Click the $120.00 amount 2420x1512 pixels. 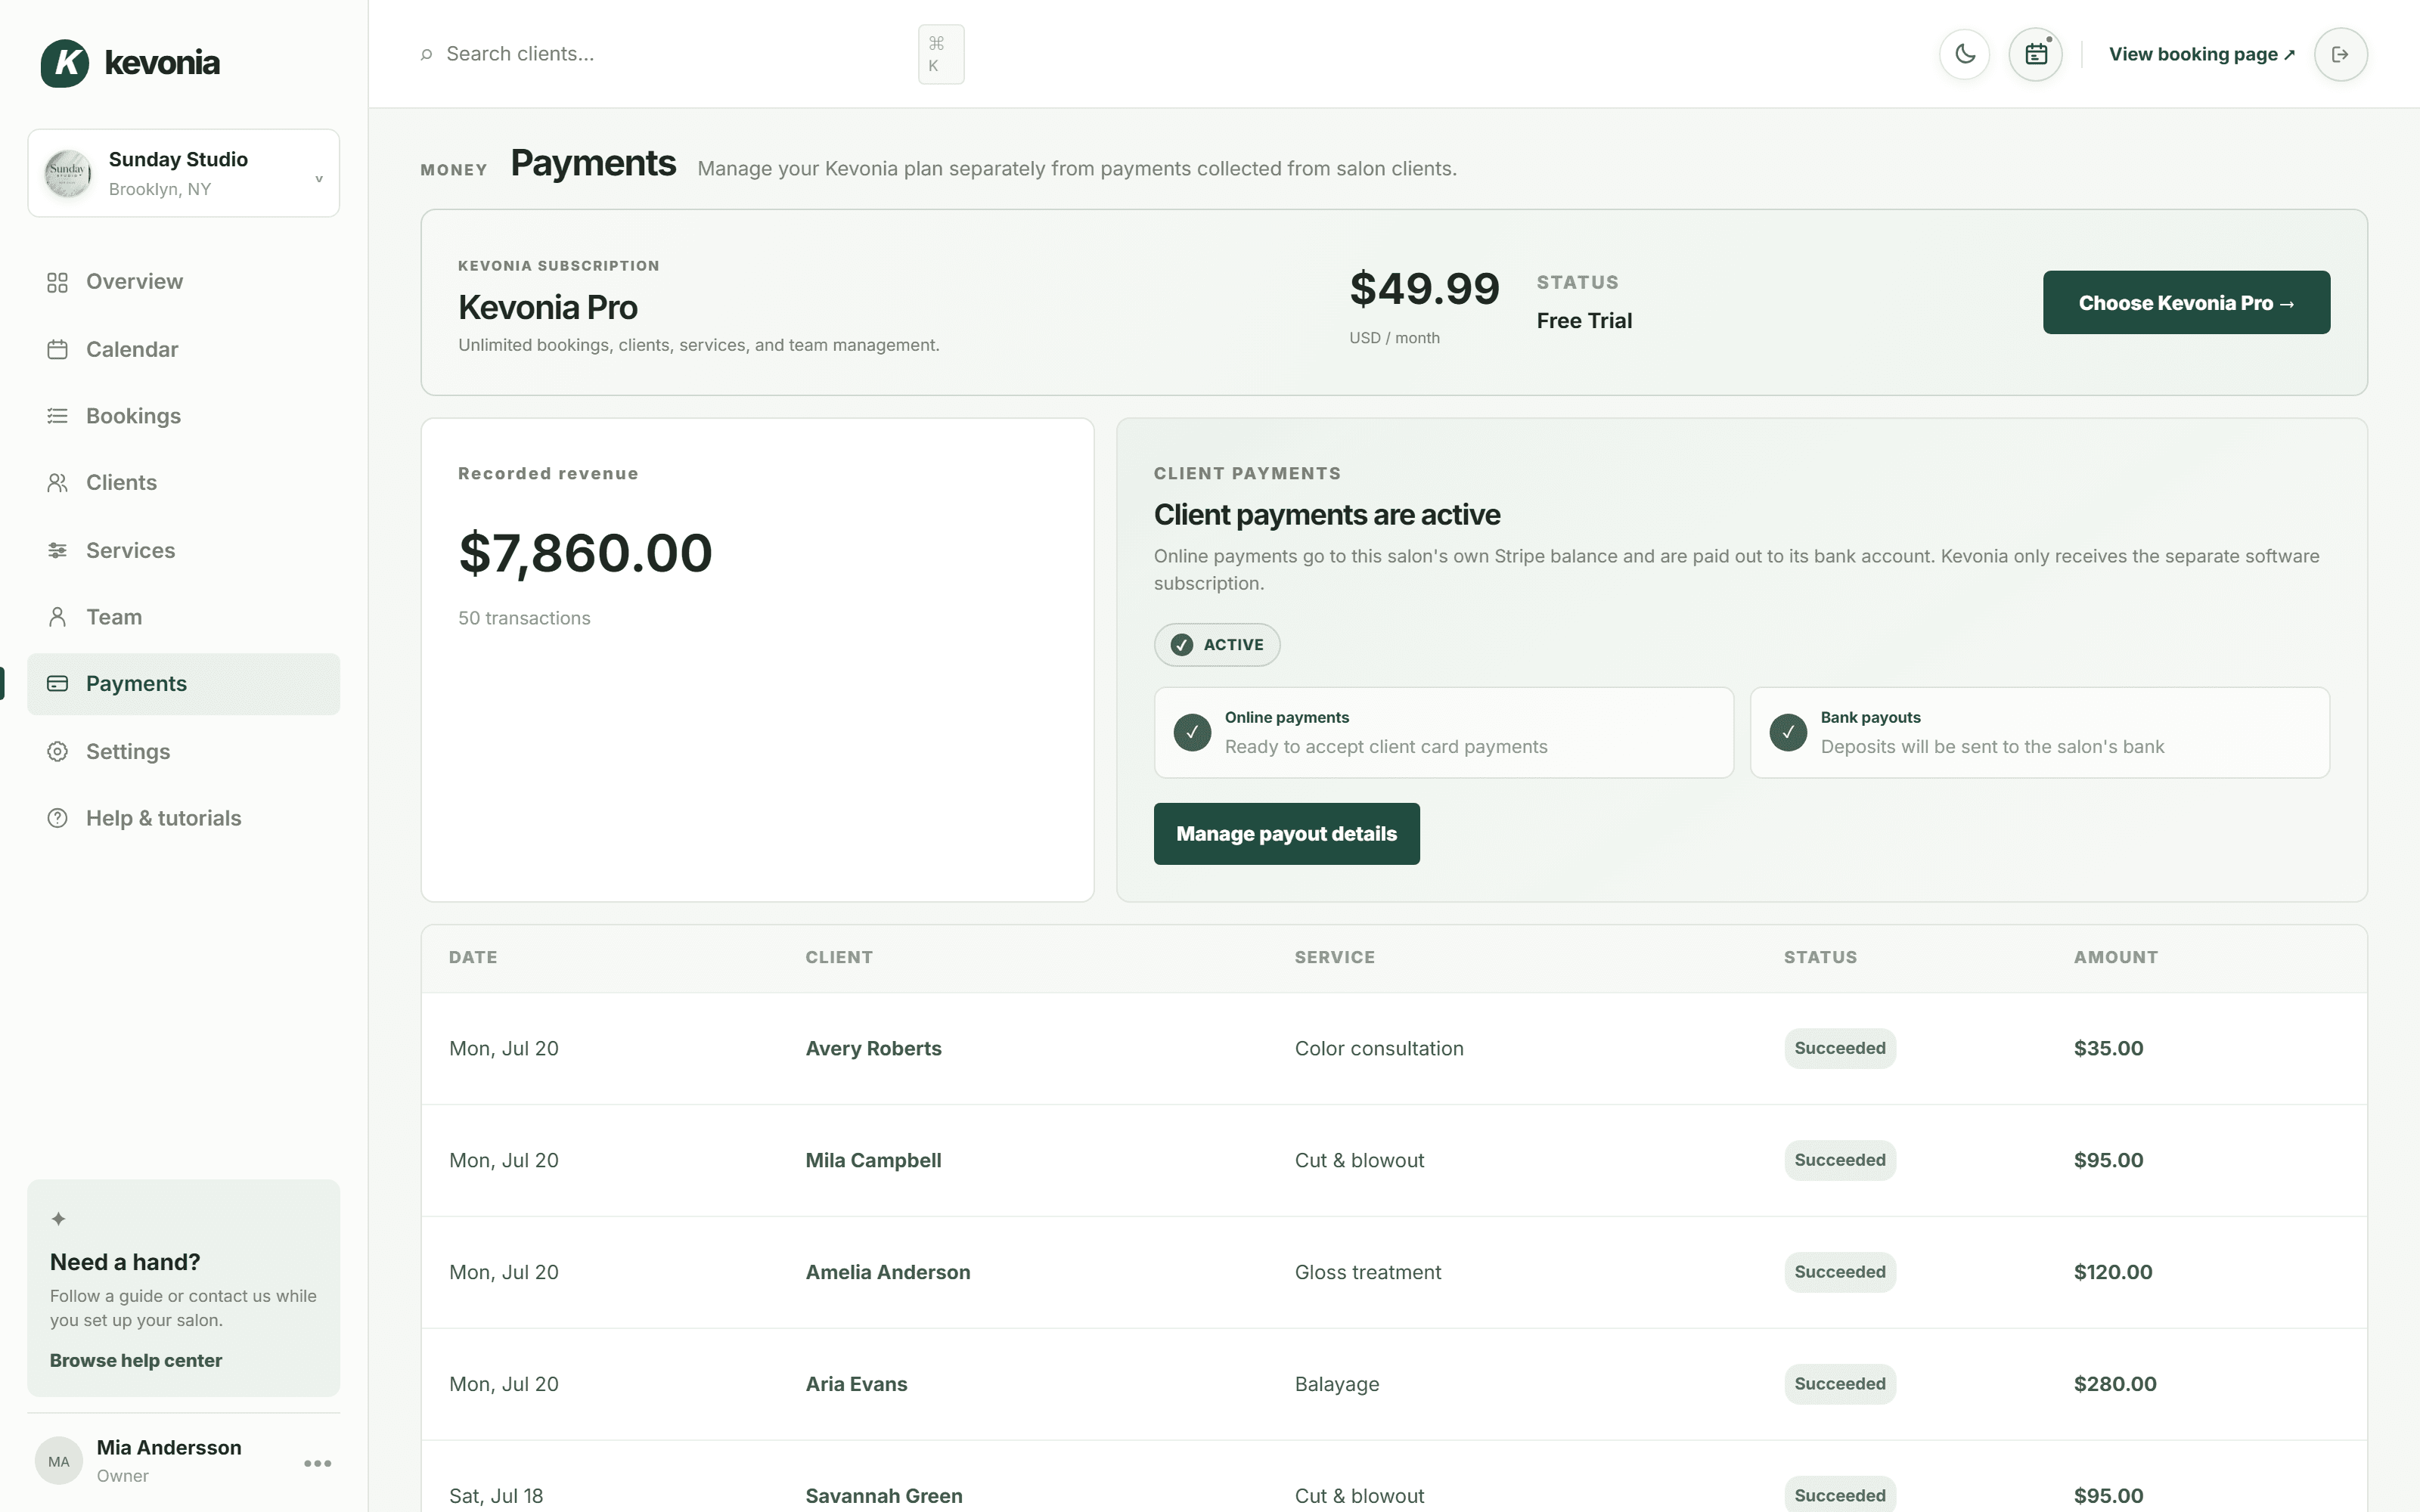coord(2113,1272)
